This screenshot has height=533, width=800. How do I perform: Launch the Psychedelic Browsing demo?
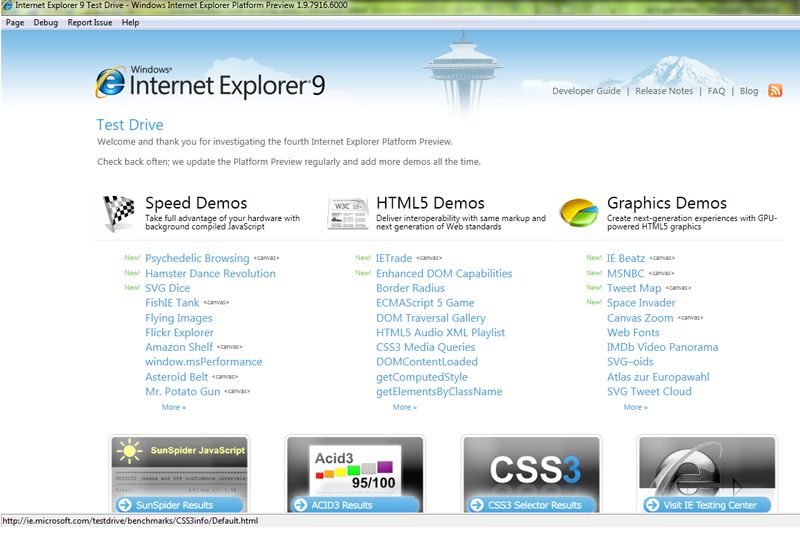point(197,258)
